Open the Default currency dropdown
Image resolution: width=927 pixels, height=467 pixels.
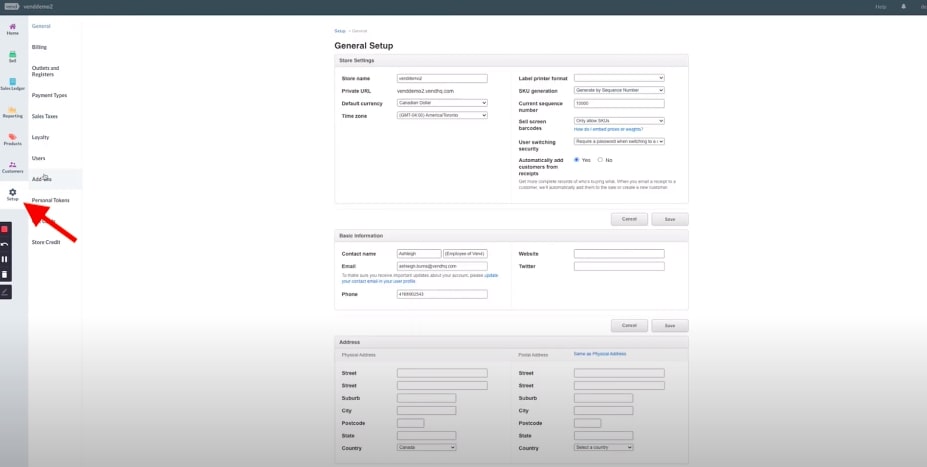click(x=441, y=103)
